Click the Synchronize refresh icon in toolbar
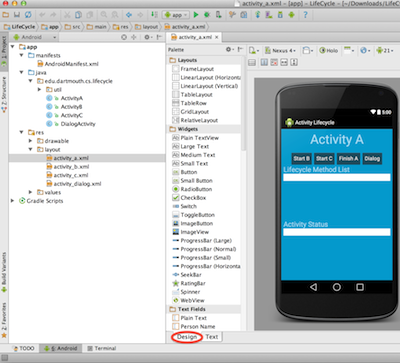 (28, 15)
